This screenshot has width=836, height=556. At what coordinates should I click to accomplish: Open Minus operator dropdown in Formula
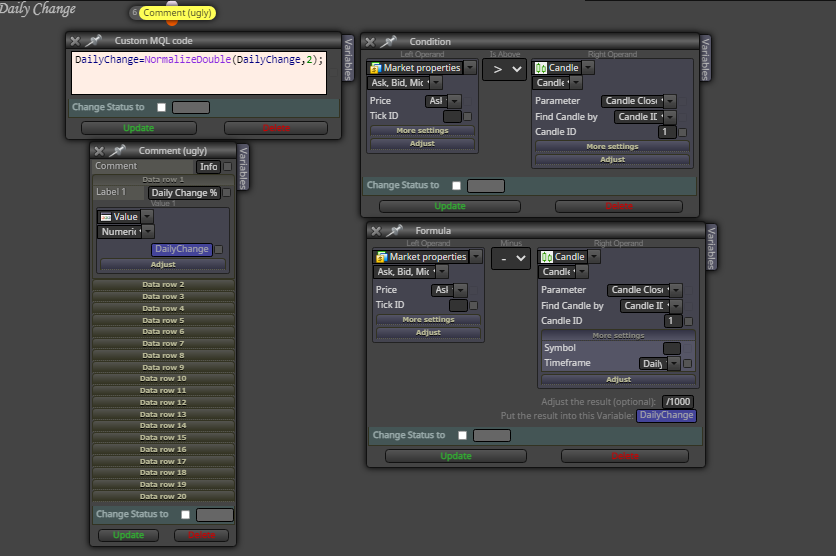point(510,259)
